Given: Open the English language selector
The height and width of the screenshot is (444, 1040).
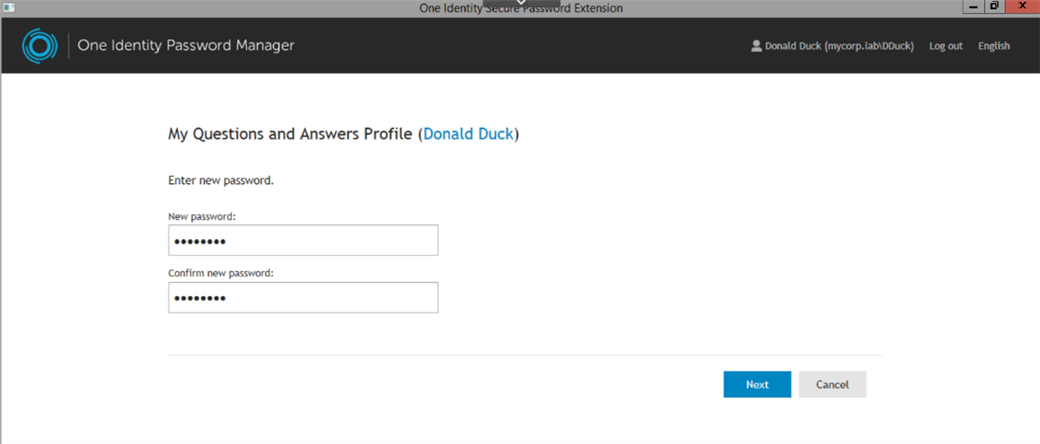Looking at the screenshot, I should (994, 46).
